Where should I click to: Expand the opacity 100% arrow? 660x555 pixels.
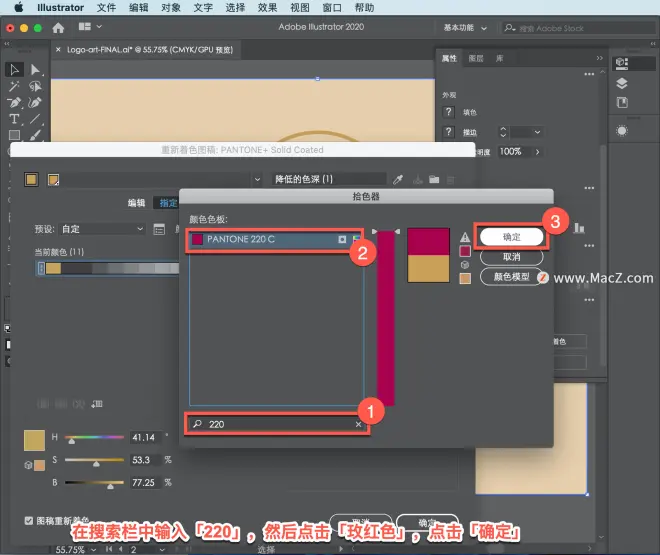pos(538,152)
